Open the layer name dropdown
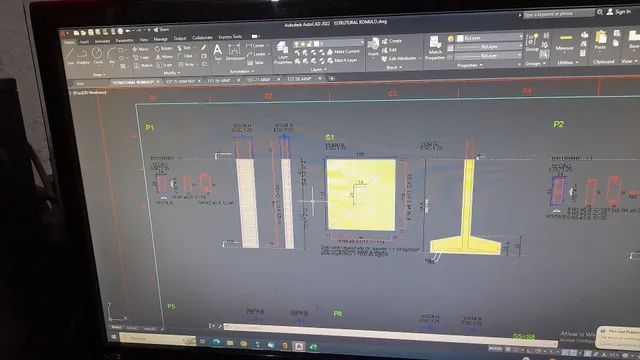The width and height of the screenshot is (640, 360). point(329,43)
